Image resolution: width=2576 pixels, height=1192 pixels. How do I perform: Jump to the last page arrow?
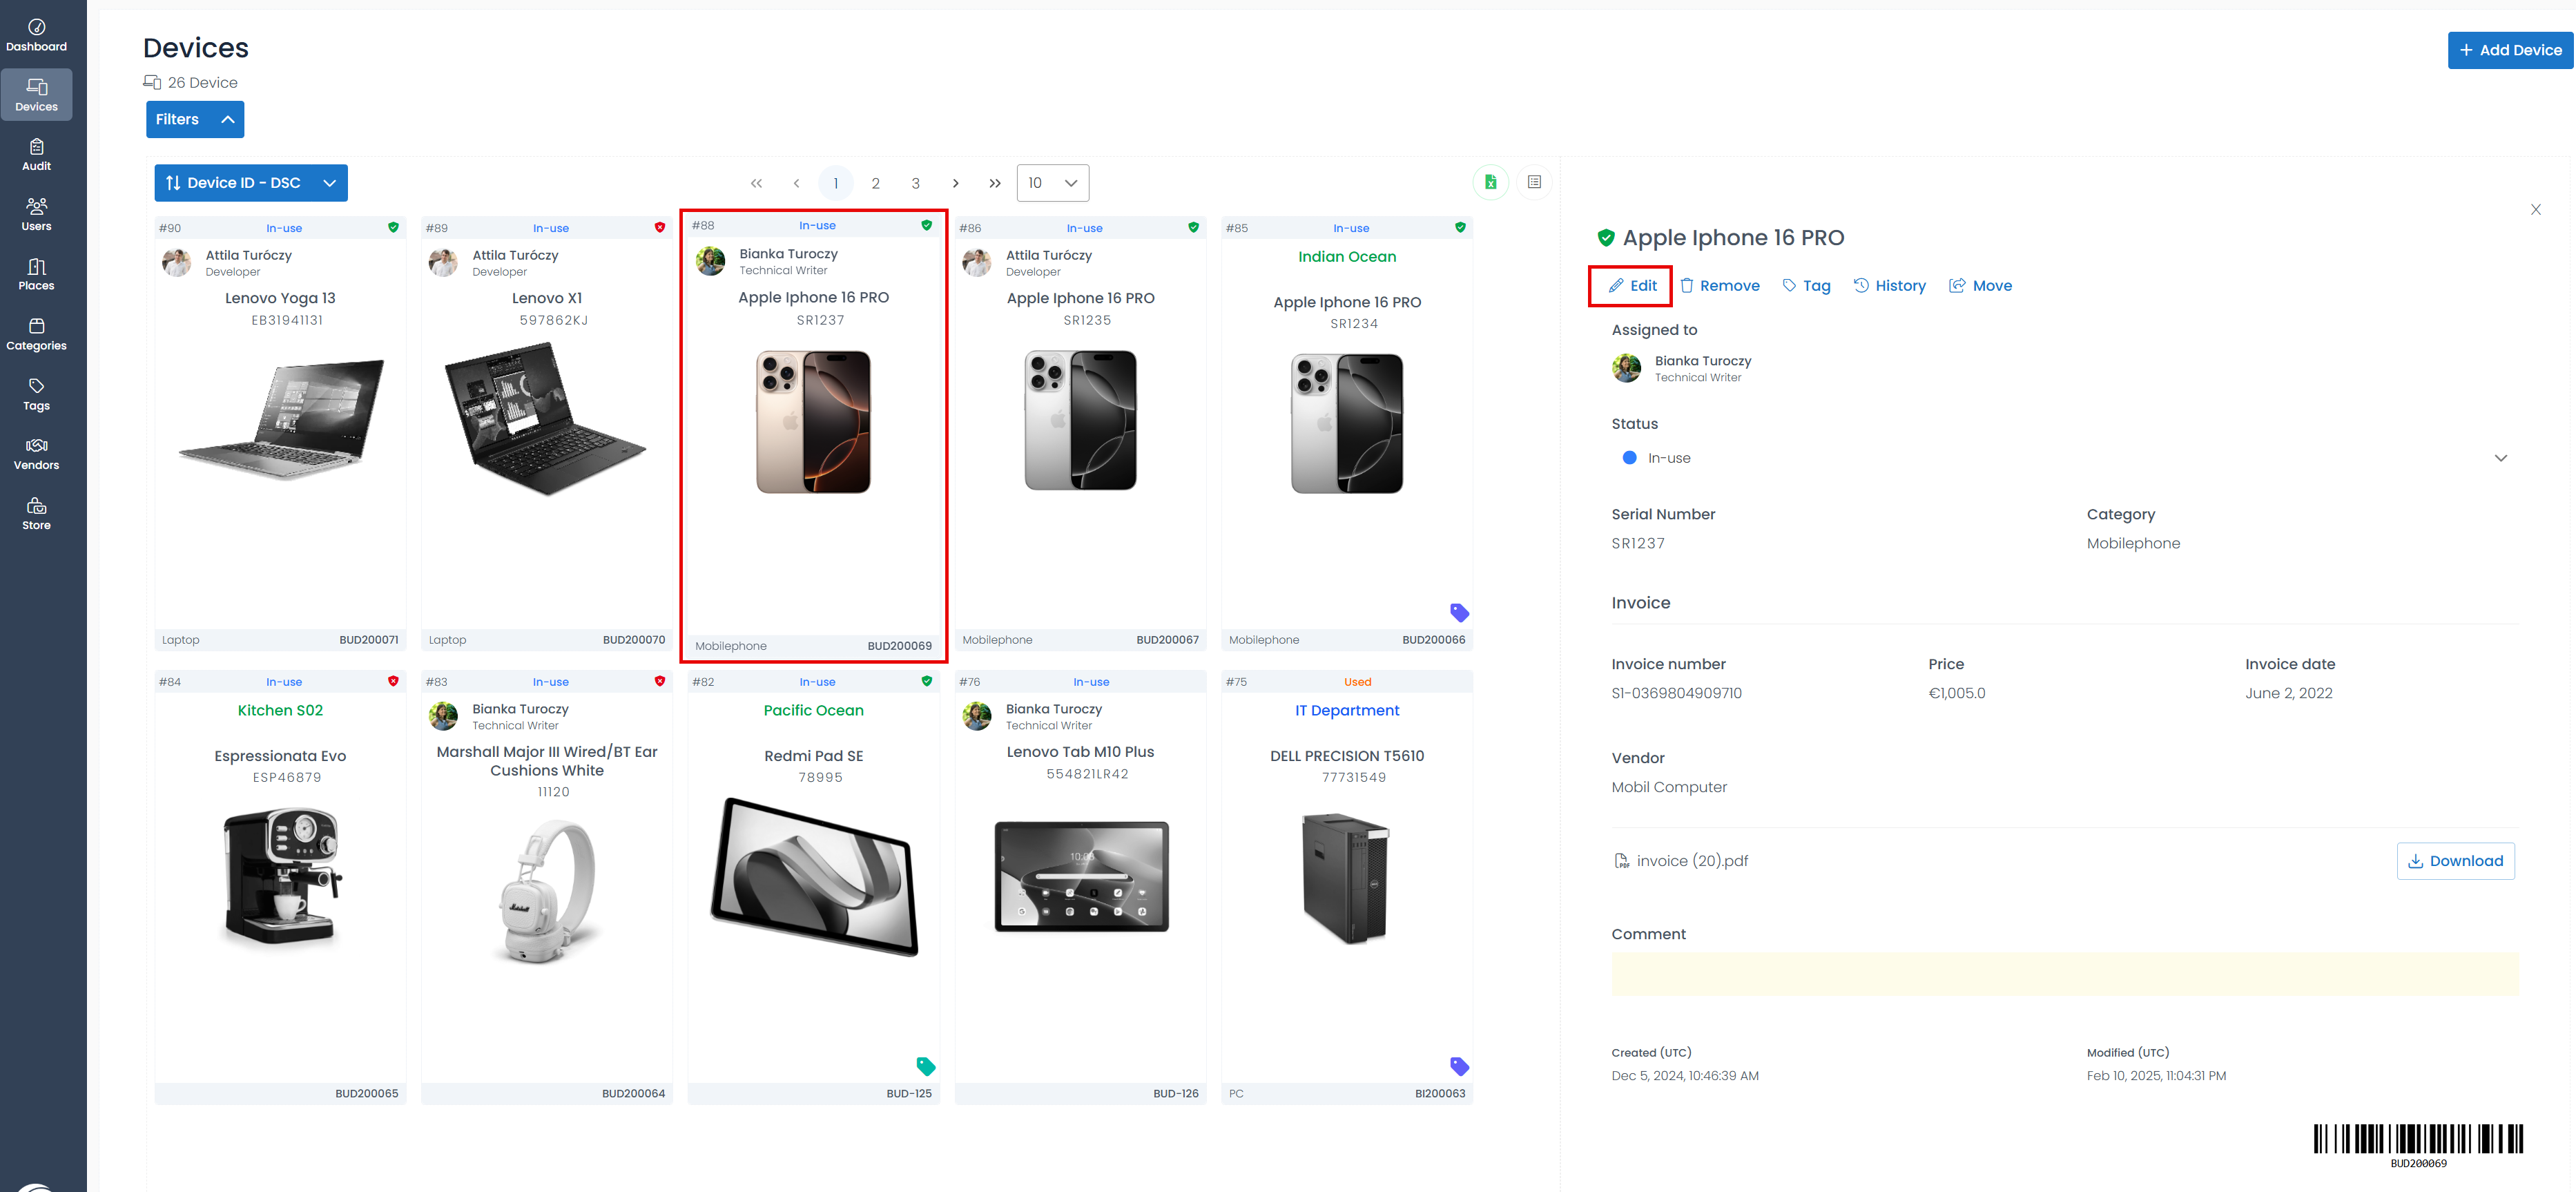point(995,183)
